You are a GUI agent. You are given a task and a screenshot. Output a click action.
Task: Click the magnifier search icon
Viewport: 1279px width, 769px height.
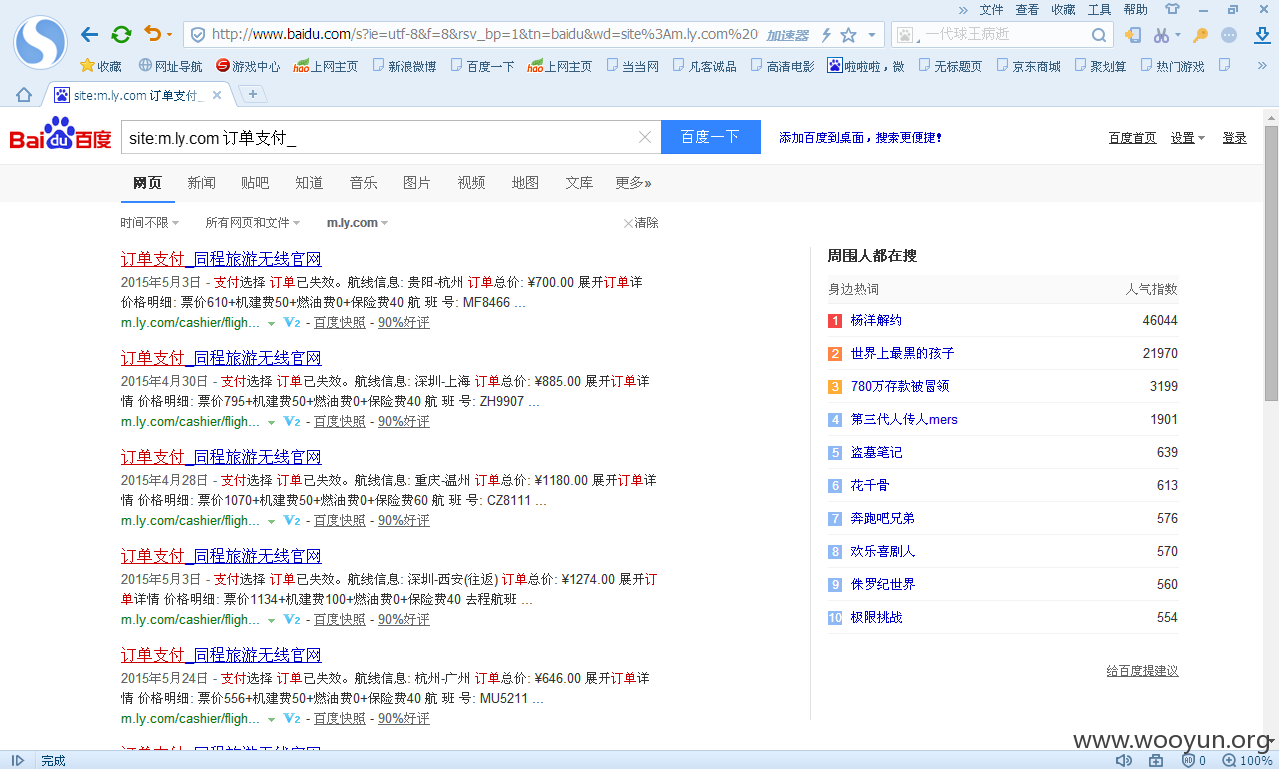pyautogui.click(x=1099, y=35)
